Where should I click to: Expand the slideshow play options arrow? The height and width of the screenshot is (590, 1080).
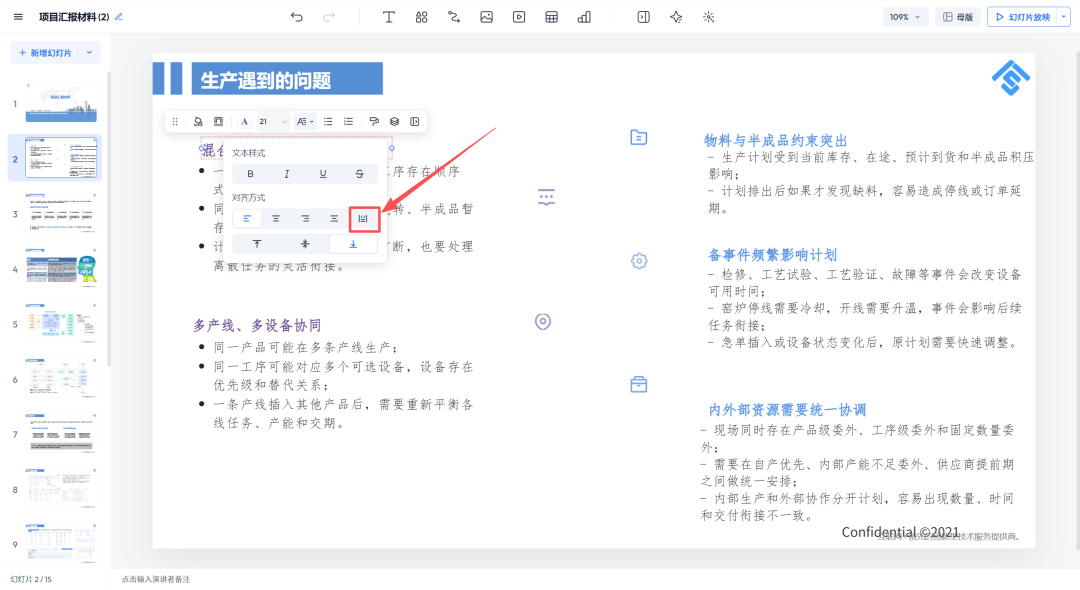(1064, 17)
